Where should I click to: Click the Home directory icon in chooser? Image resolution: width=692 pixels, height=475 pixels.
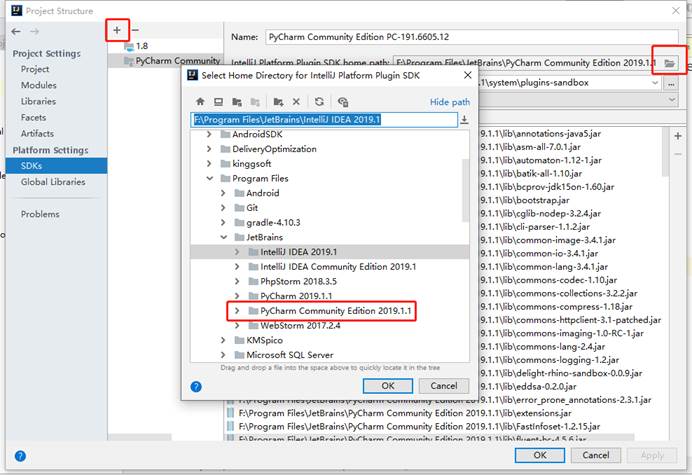[x=200, y=102]
